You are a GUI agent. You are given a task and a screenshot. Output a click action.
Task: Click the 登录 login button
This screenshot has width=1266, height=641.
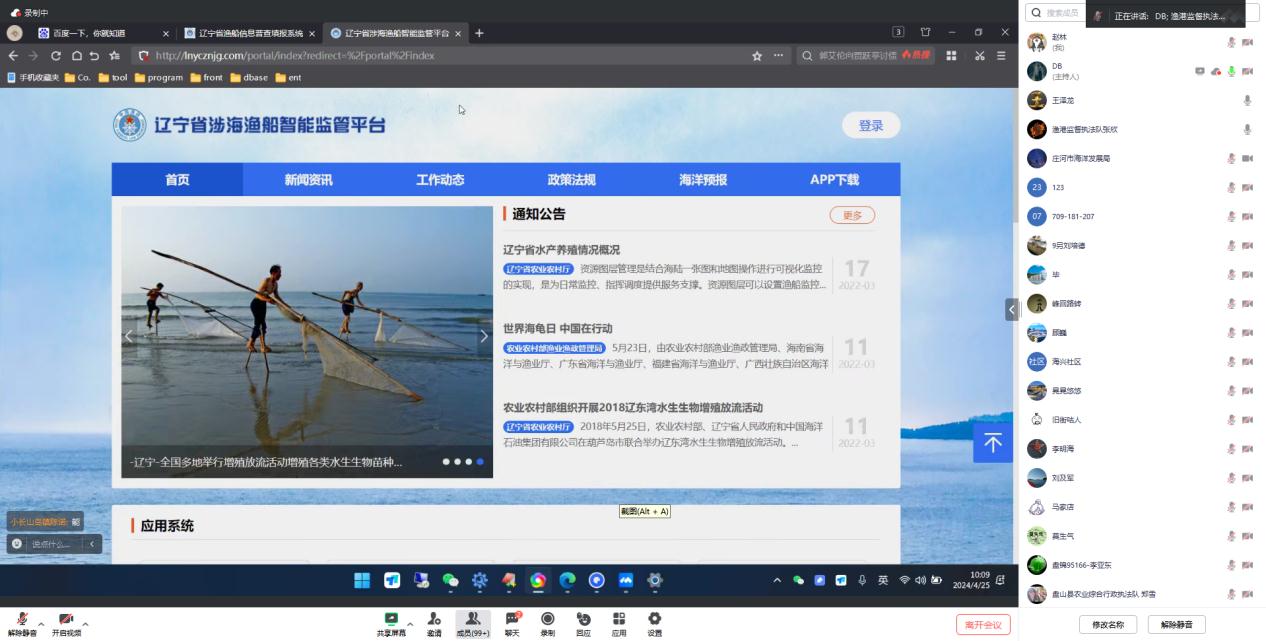(x=870, y=125)
